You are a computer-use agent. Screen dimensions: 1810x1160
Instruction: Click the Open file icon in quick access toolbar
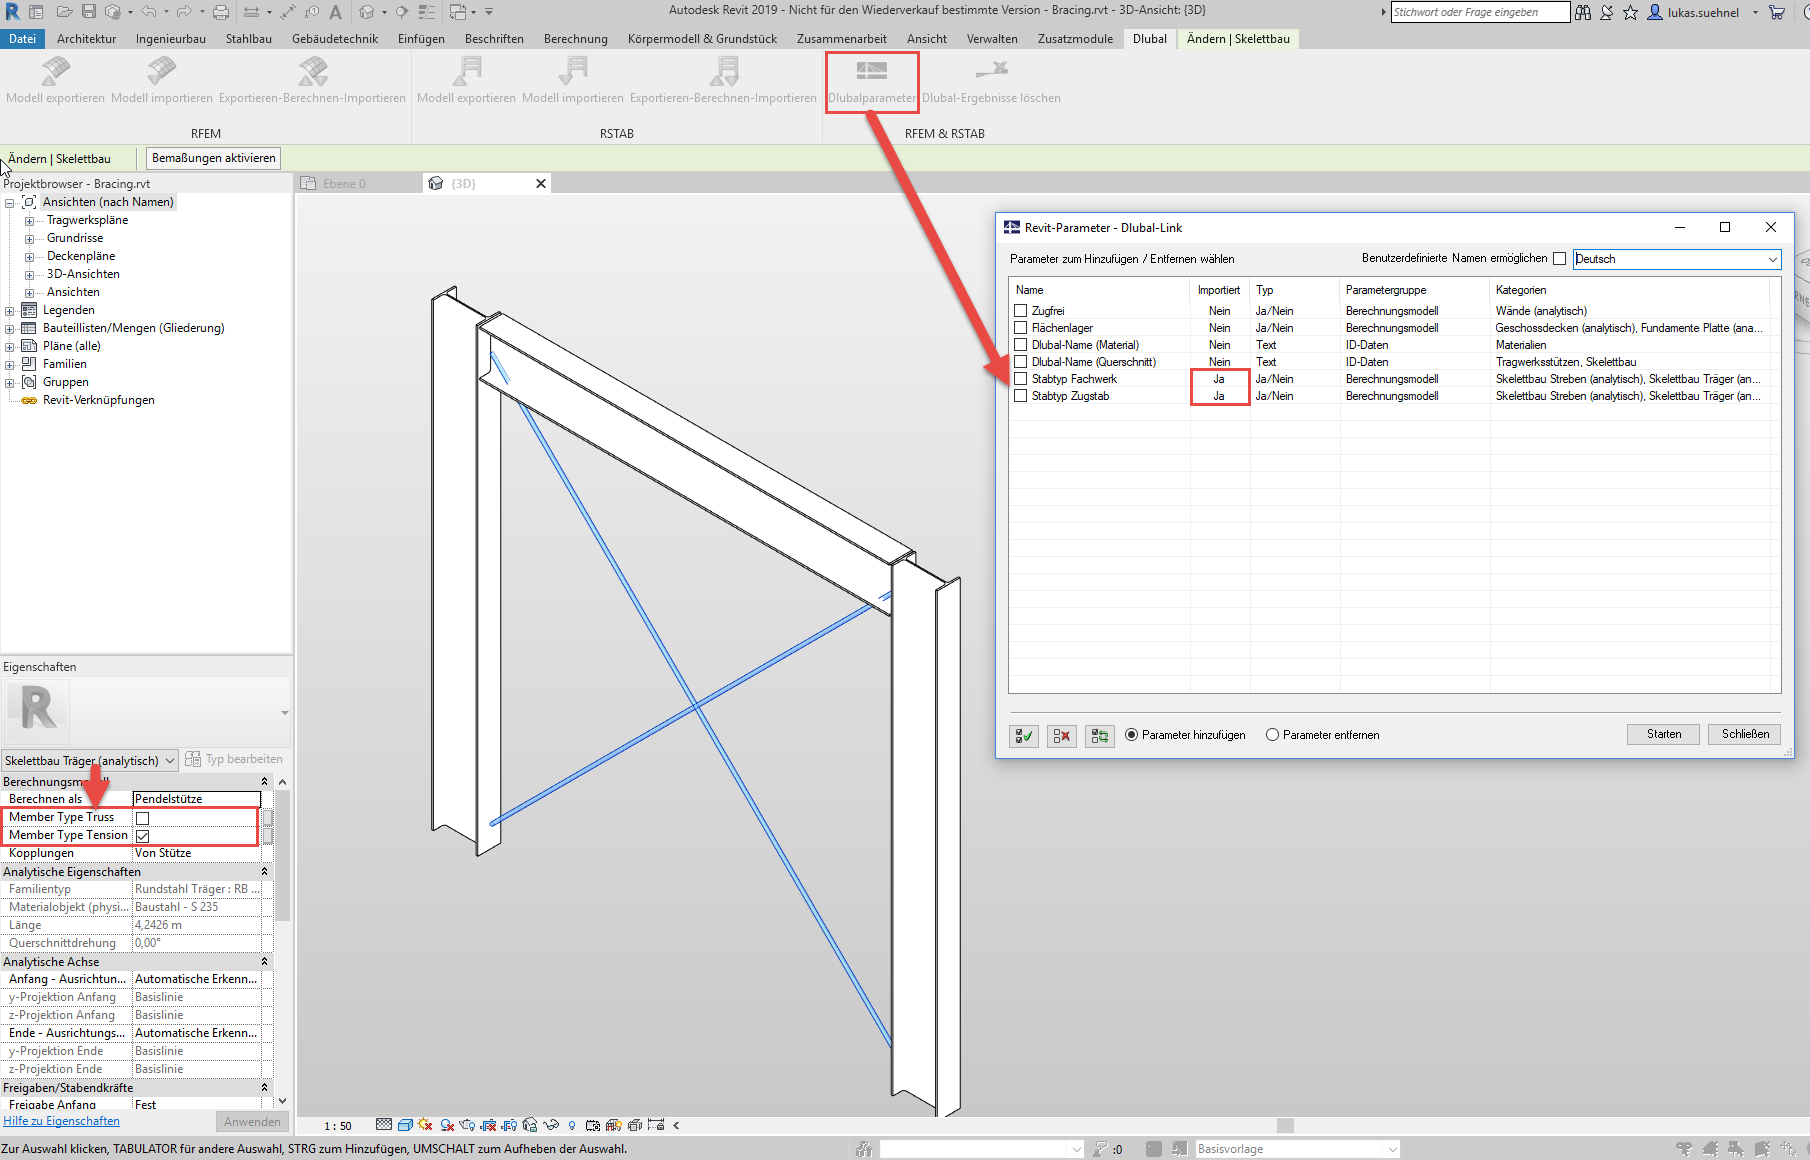pos(65,12)
